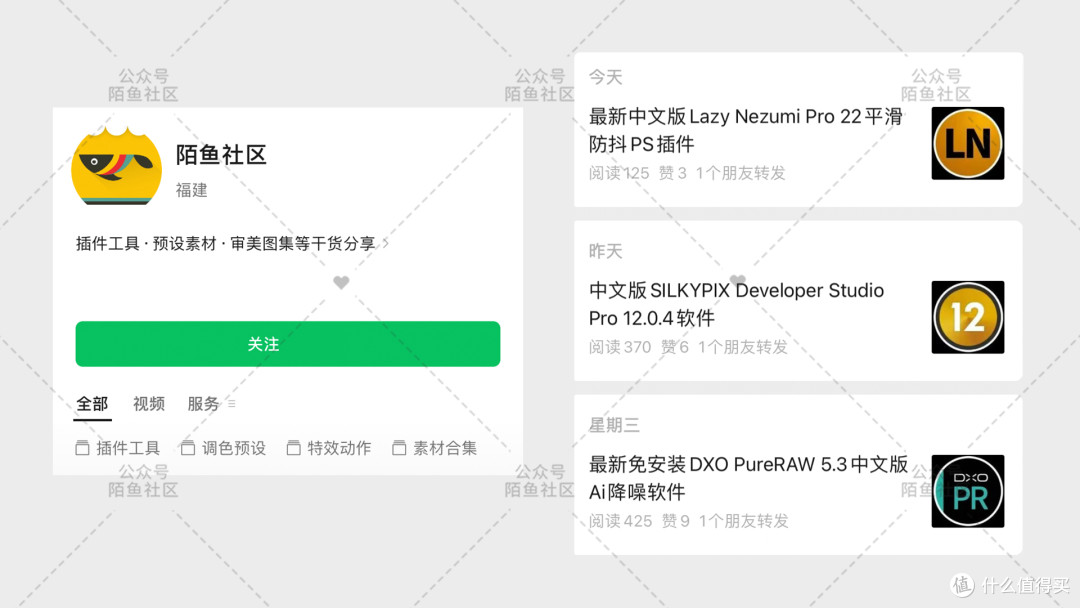Click the 赞 9 like count
The width and height of the screenshot is (1080, 608).
[676, 521]
